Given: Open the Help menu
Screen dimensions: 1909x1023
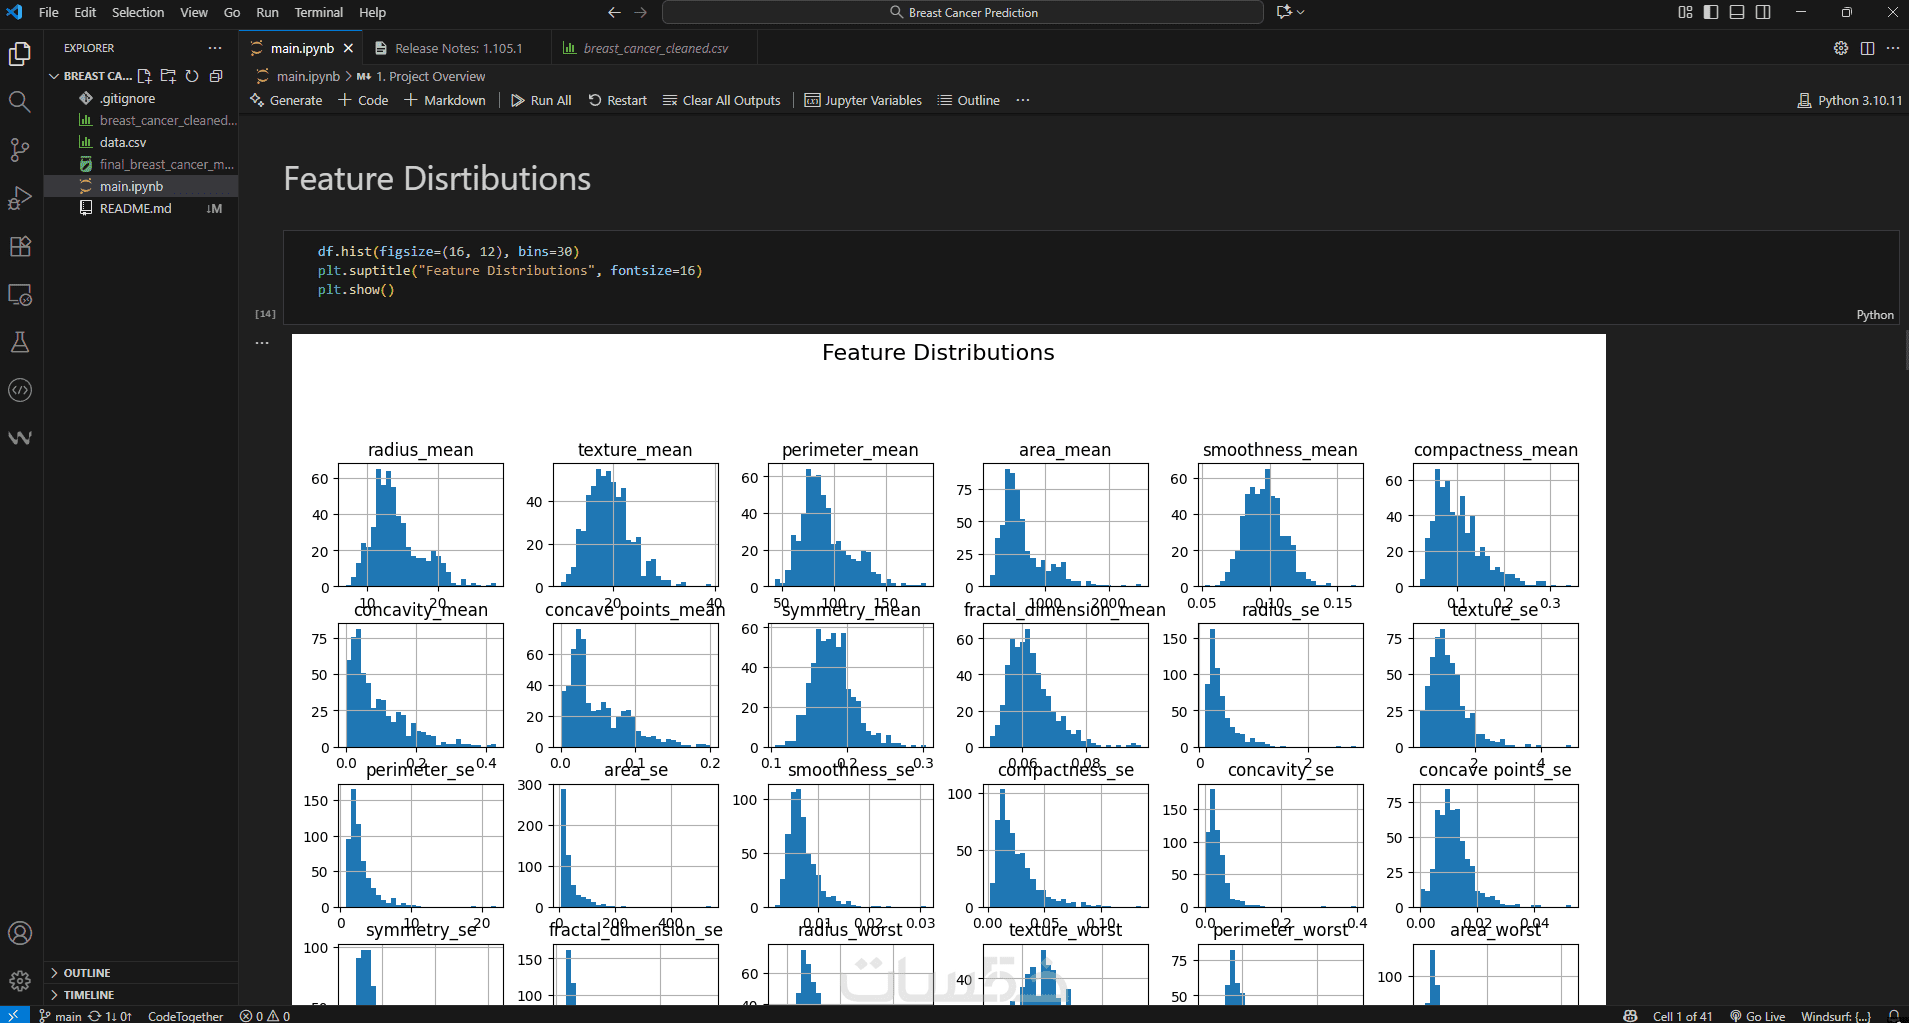Looking at the screenshot, I should pos(372,12).
